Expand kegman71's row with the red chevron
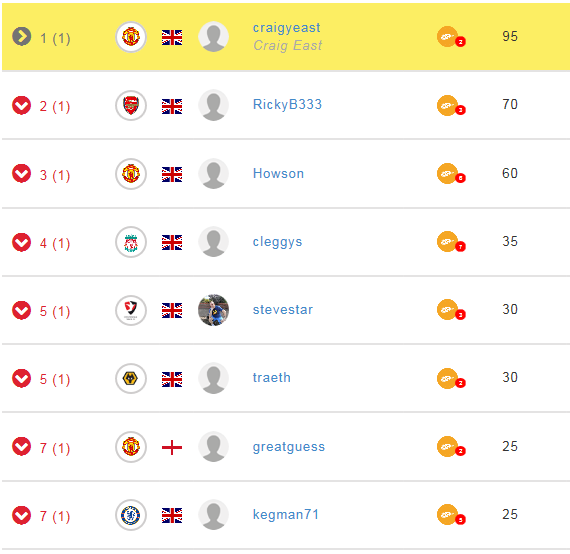 21,515
